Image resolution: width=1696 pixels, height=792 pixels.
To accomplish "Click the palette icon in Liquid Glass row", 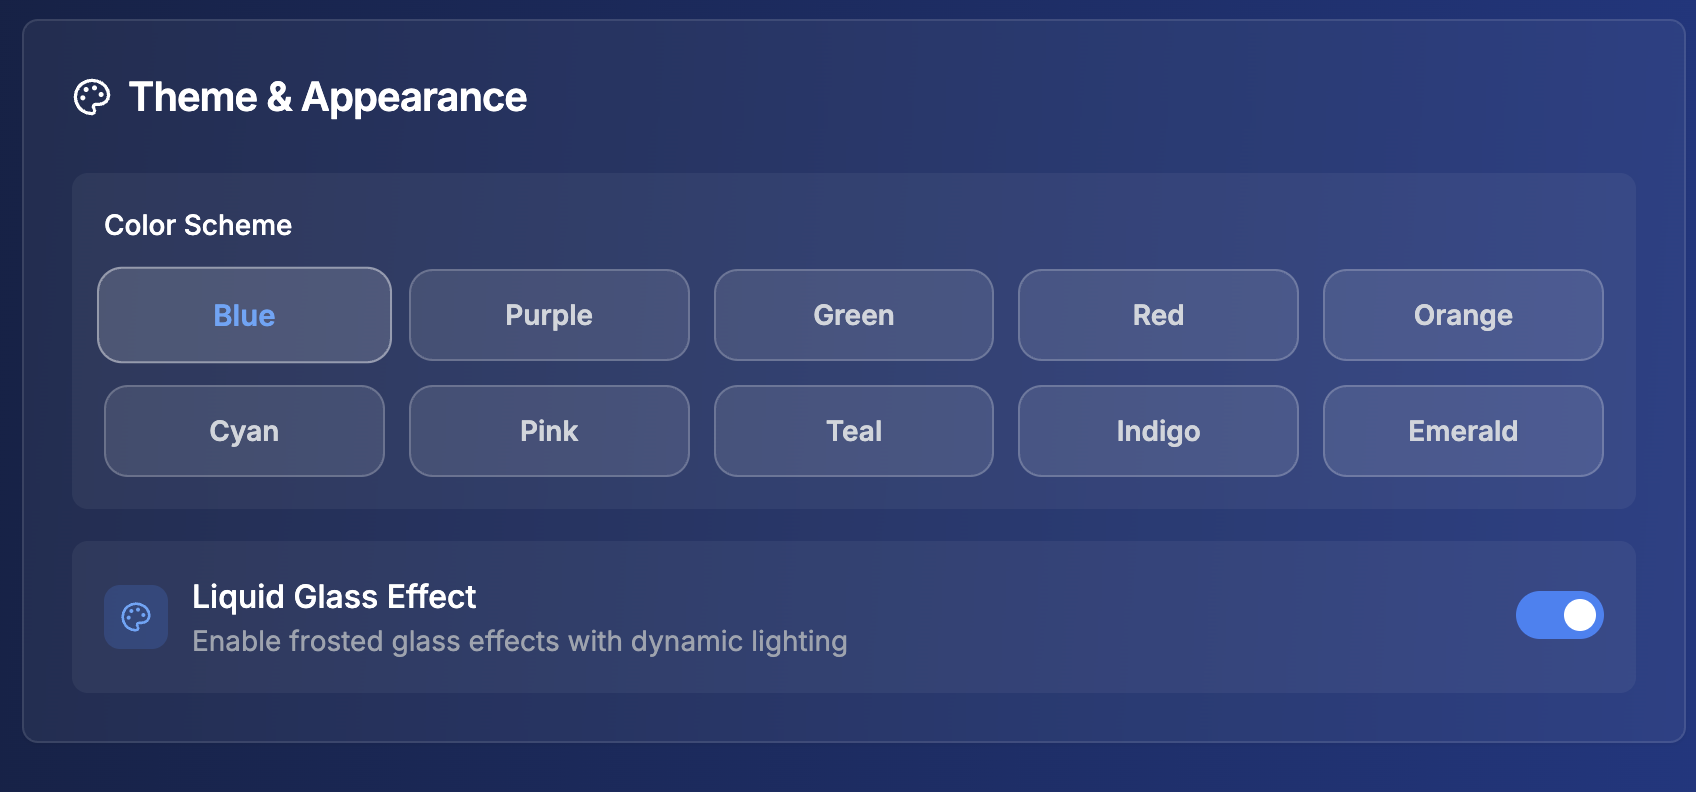I will 136,617.
